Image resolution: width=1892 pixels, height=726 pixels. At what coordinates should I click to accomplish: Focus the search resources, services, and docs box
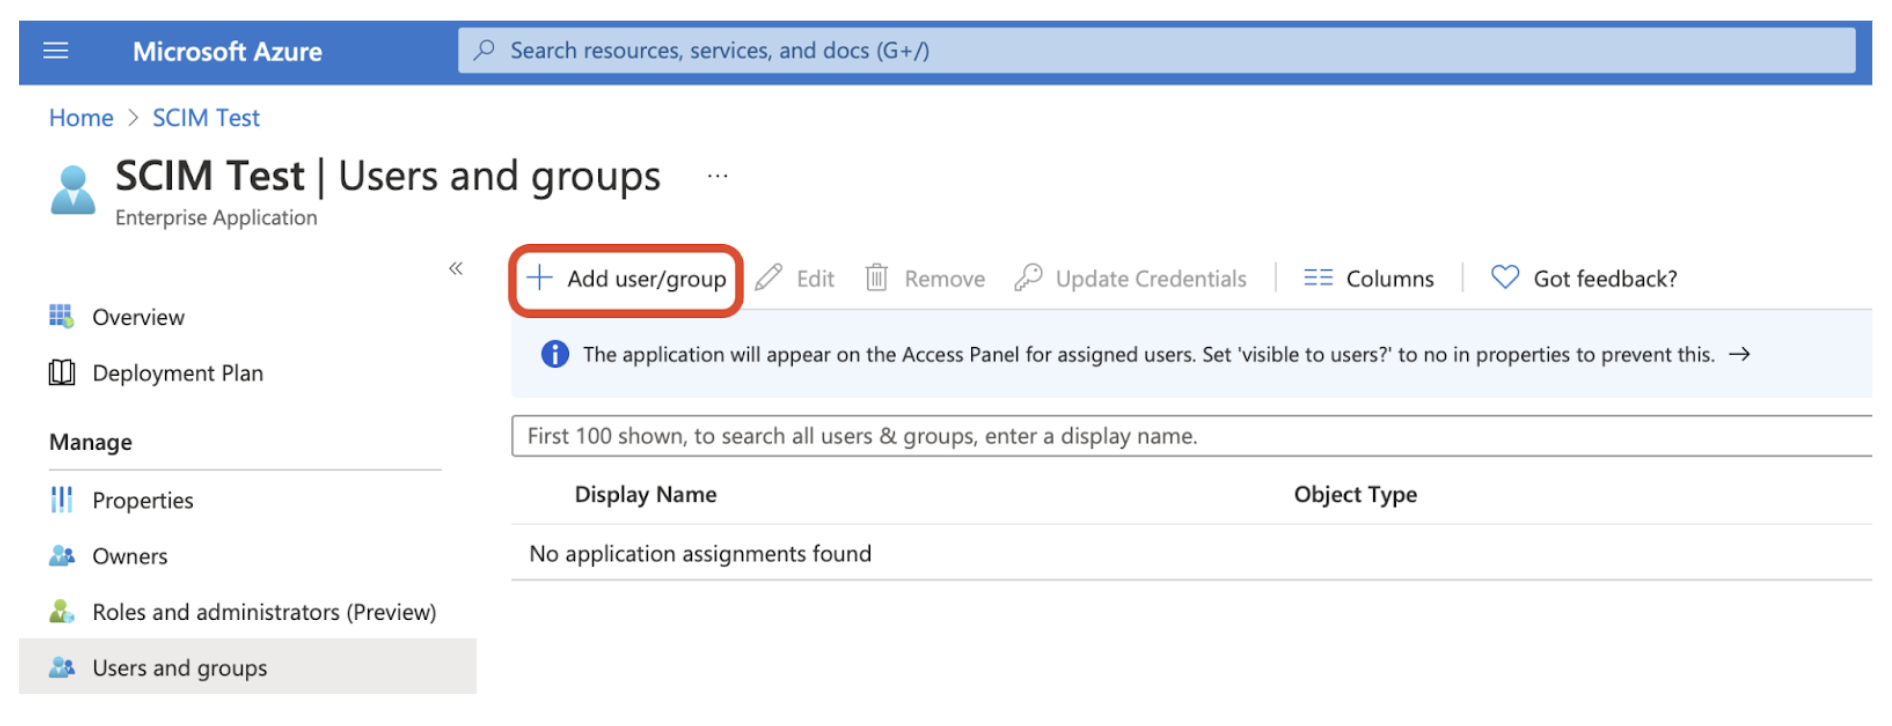coord(1156,50)
